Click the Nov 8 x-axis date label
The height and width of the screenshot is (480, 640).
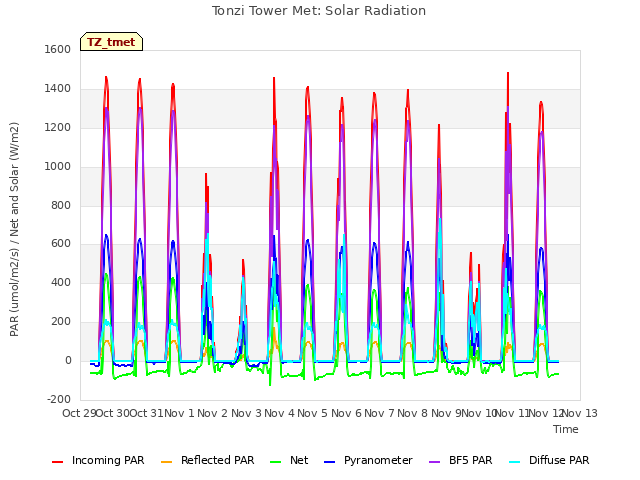point(412,413)
